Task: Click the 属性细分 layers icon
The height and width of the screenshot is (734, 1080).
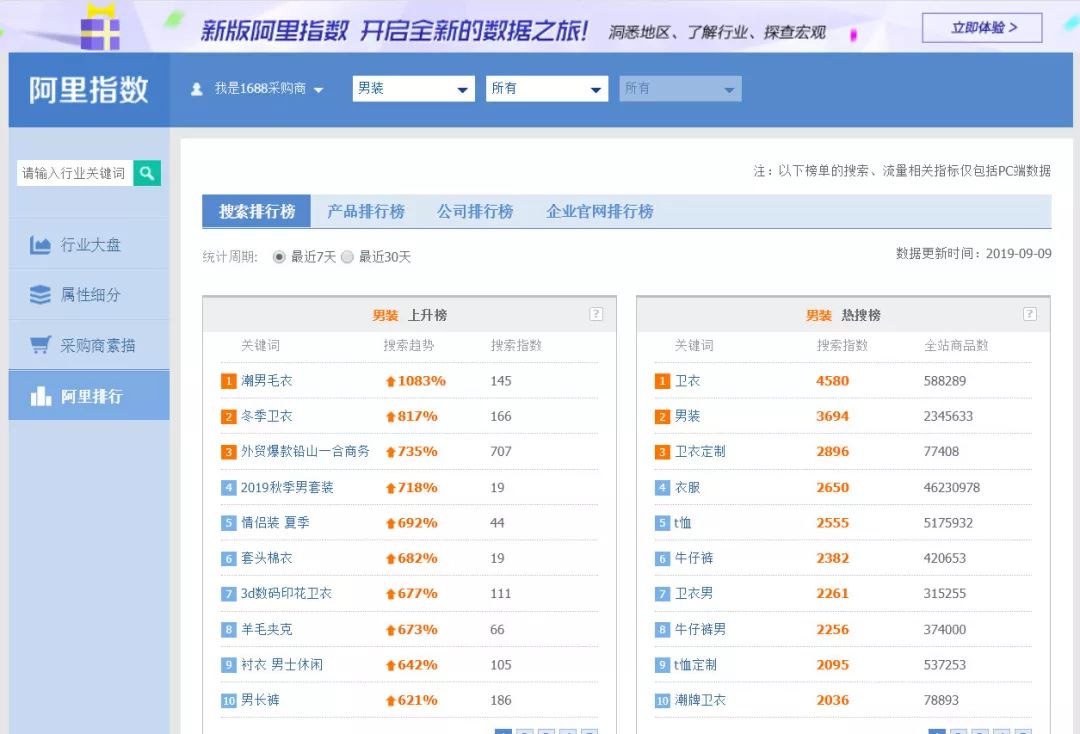Action: tap(40, 295)
